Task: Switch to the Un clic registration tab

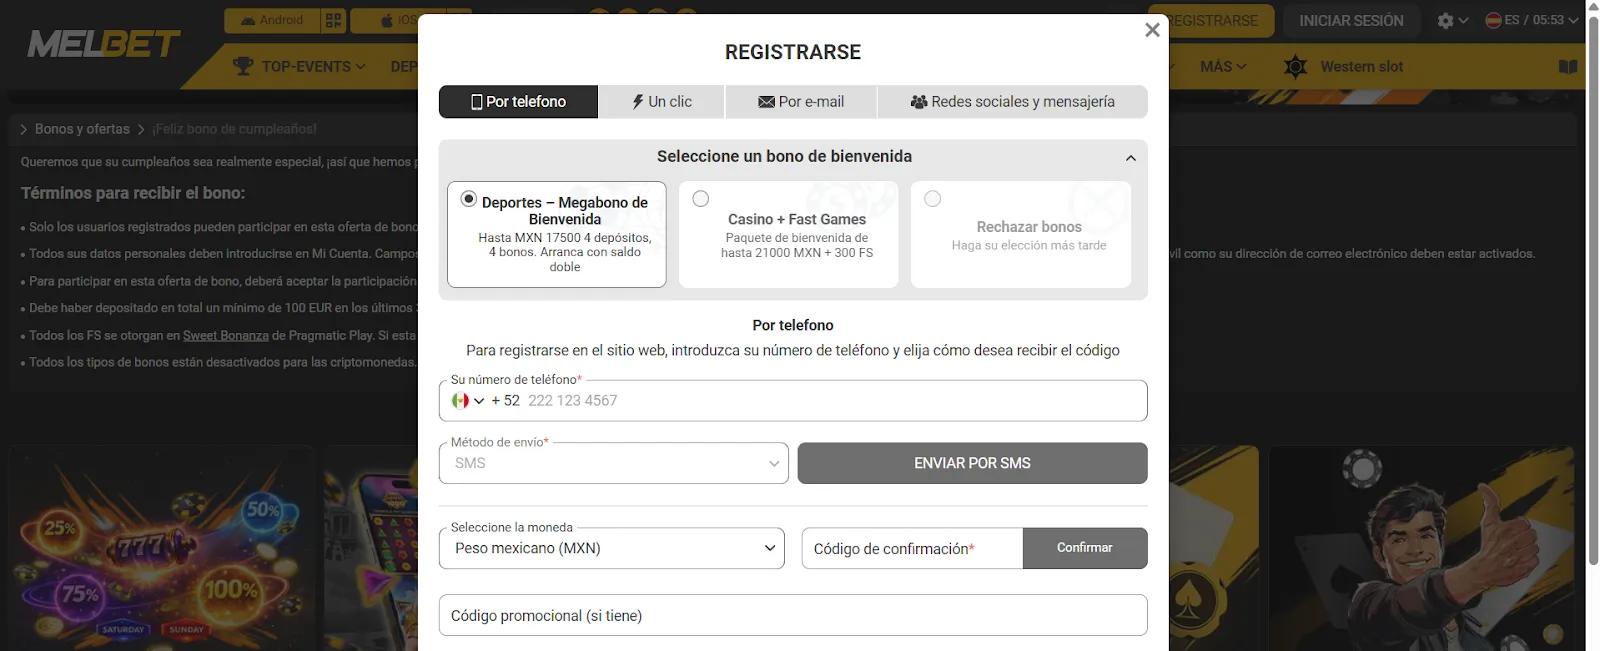Action: [661, 101]
